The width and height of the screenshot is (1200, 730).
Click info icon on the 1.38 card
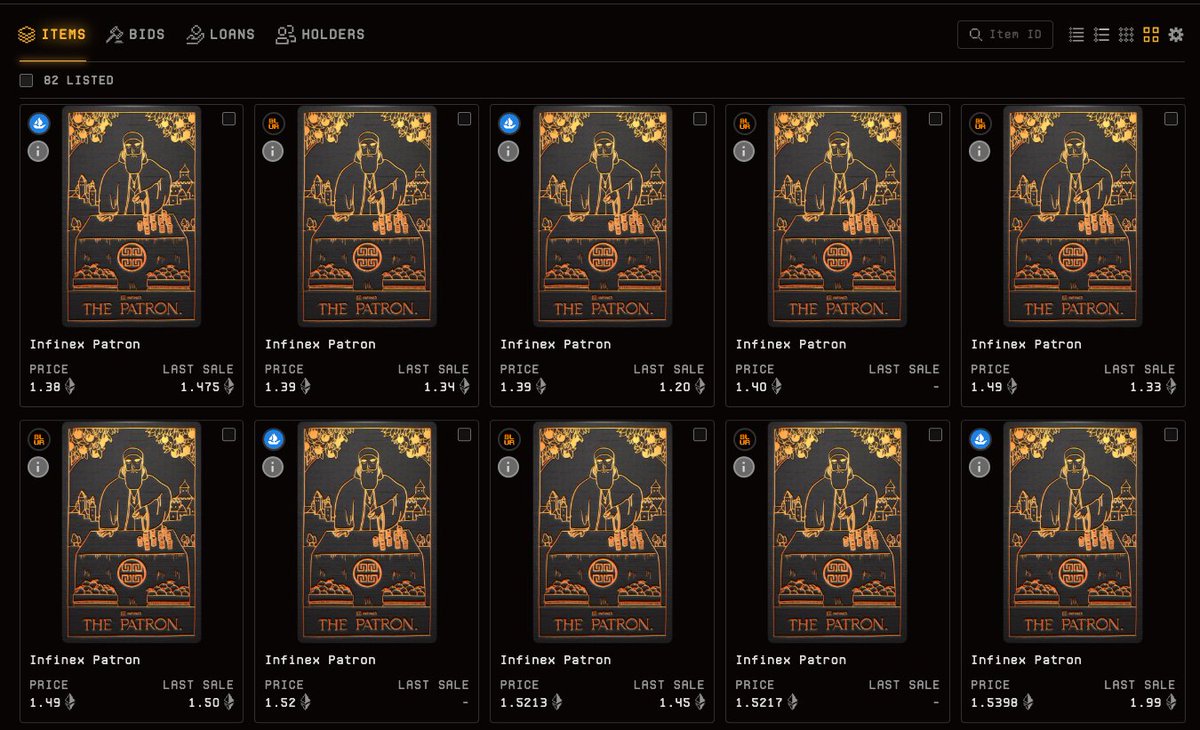tap(38, 151)
